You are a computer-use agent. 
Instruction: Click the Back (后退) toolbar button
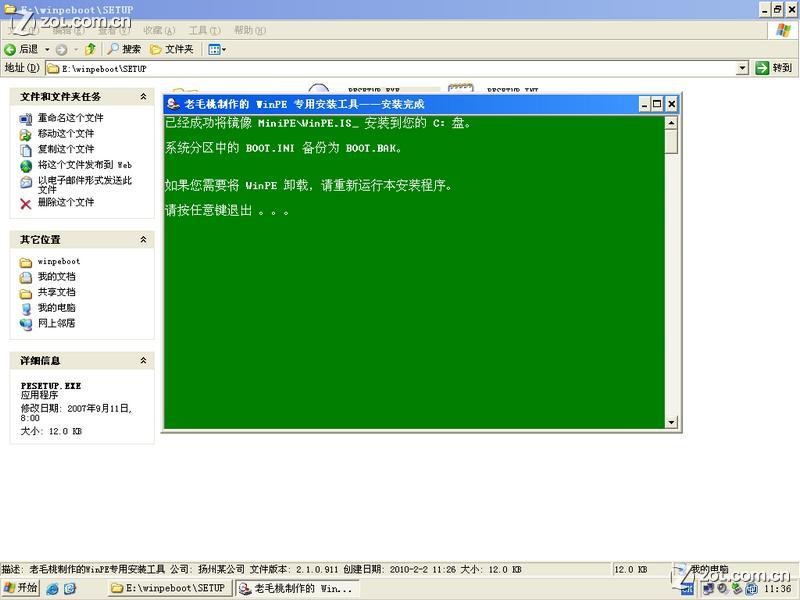(22, 49)
